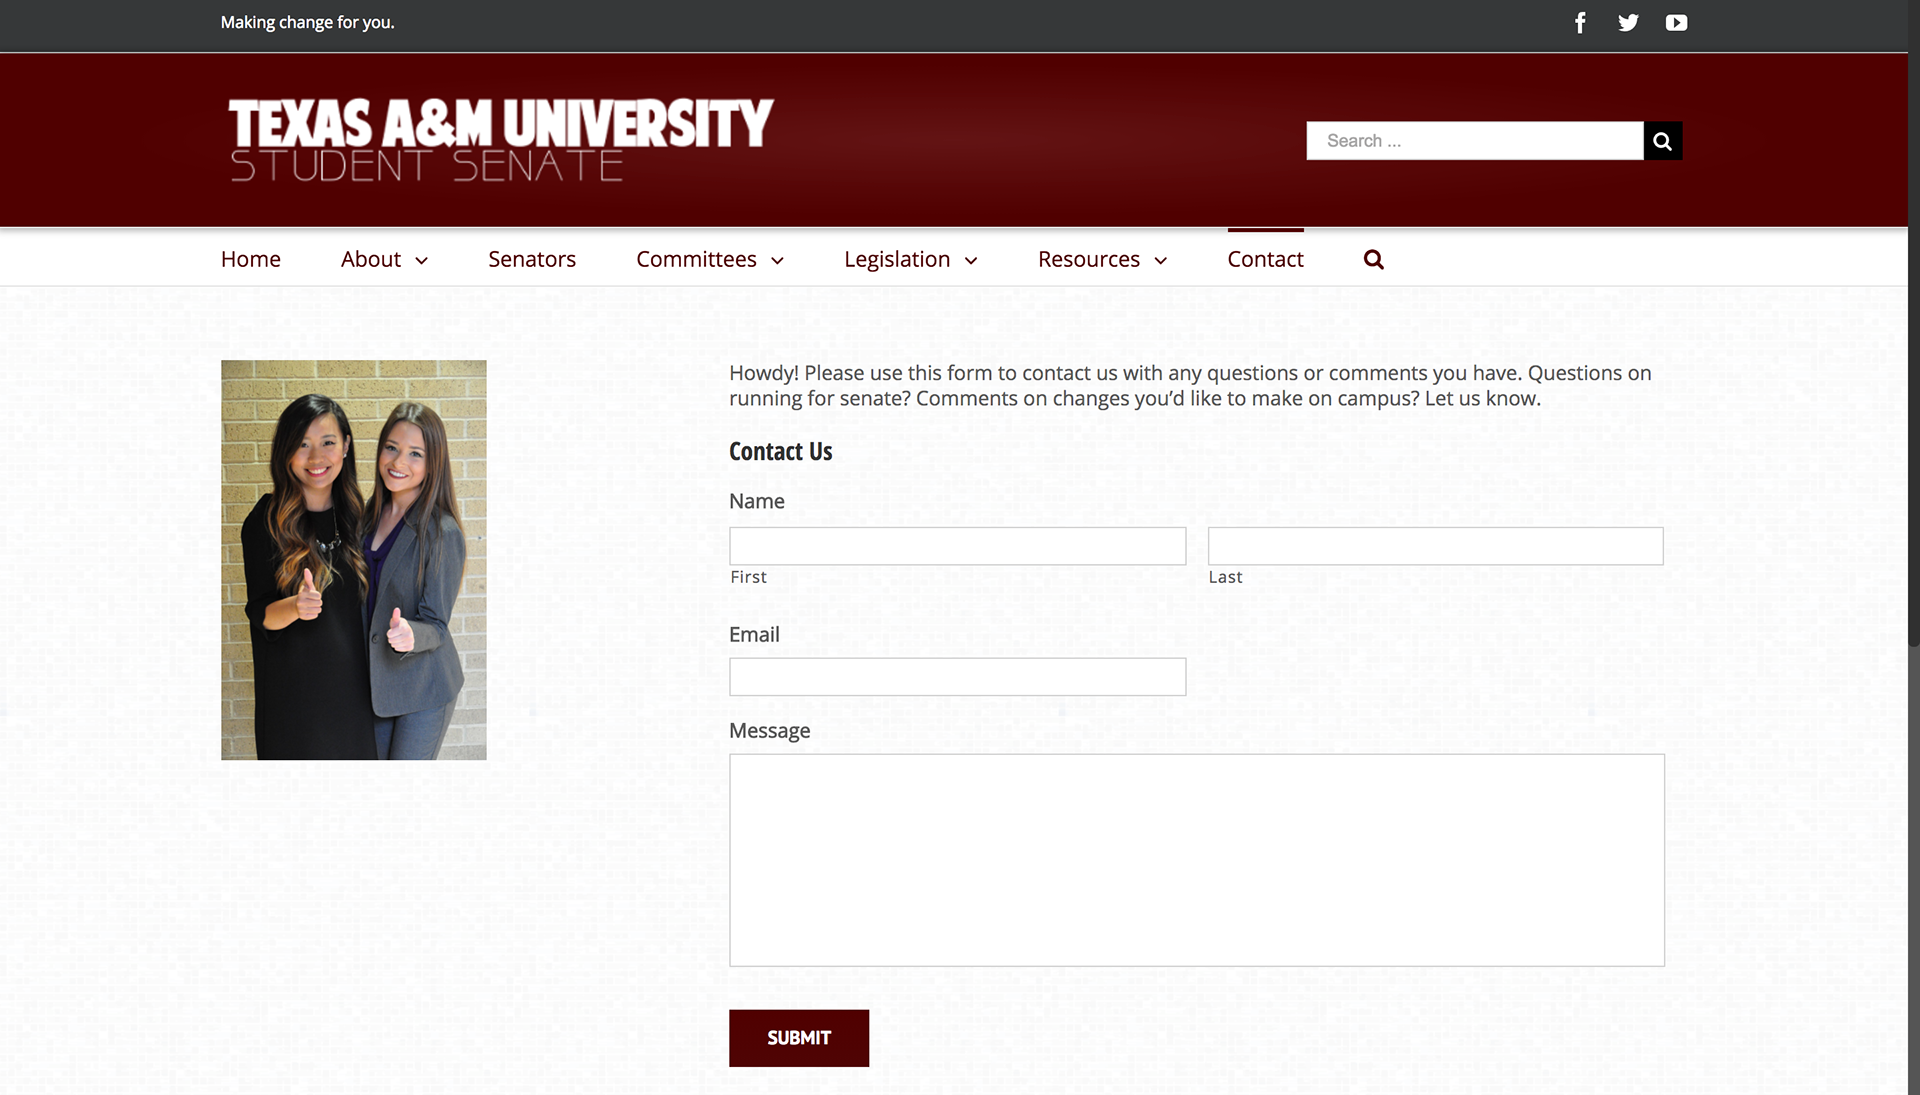Screen dimensions: 1920x1095
Task: Focus the Message text area
Action: (x=1197, y=860)
